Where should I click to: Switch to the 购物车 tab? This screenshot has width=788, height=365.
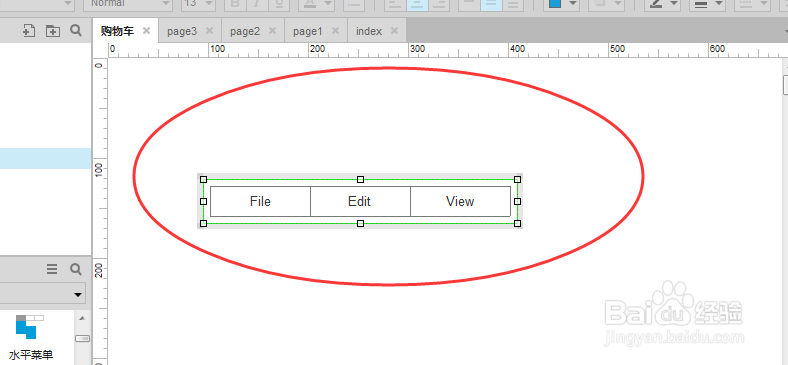[x=117, y=31]
